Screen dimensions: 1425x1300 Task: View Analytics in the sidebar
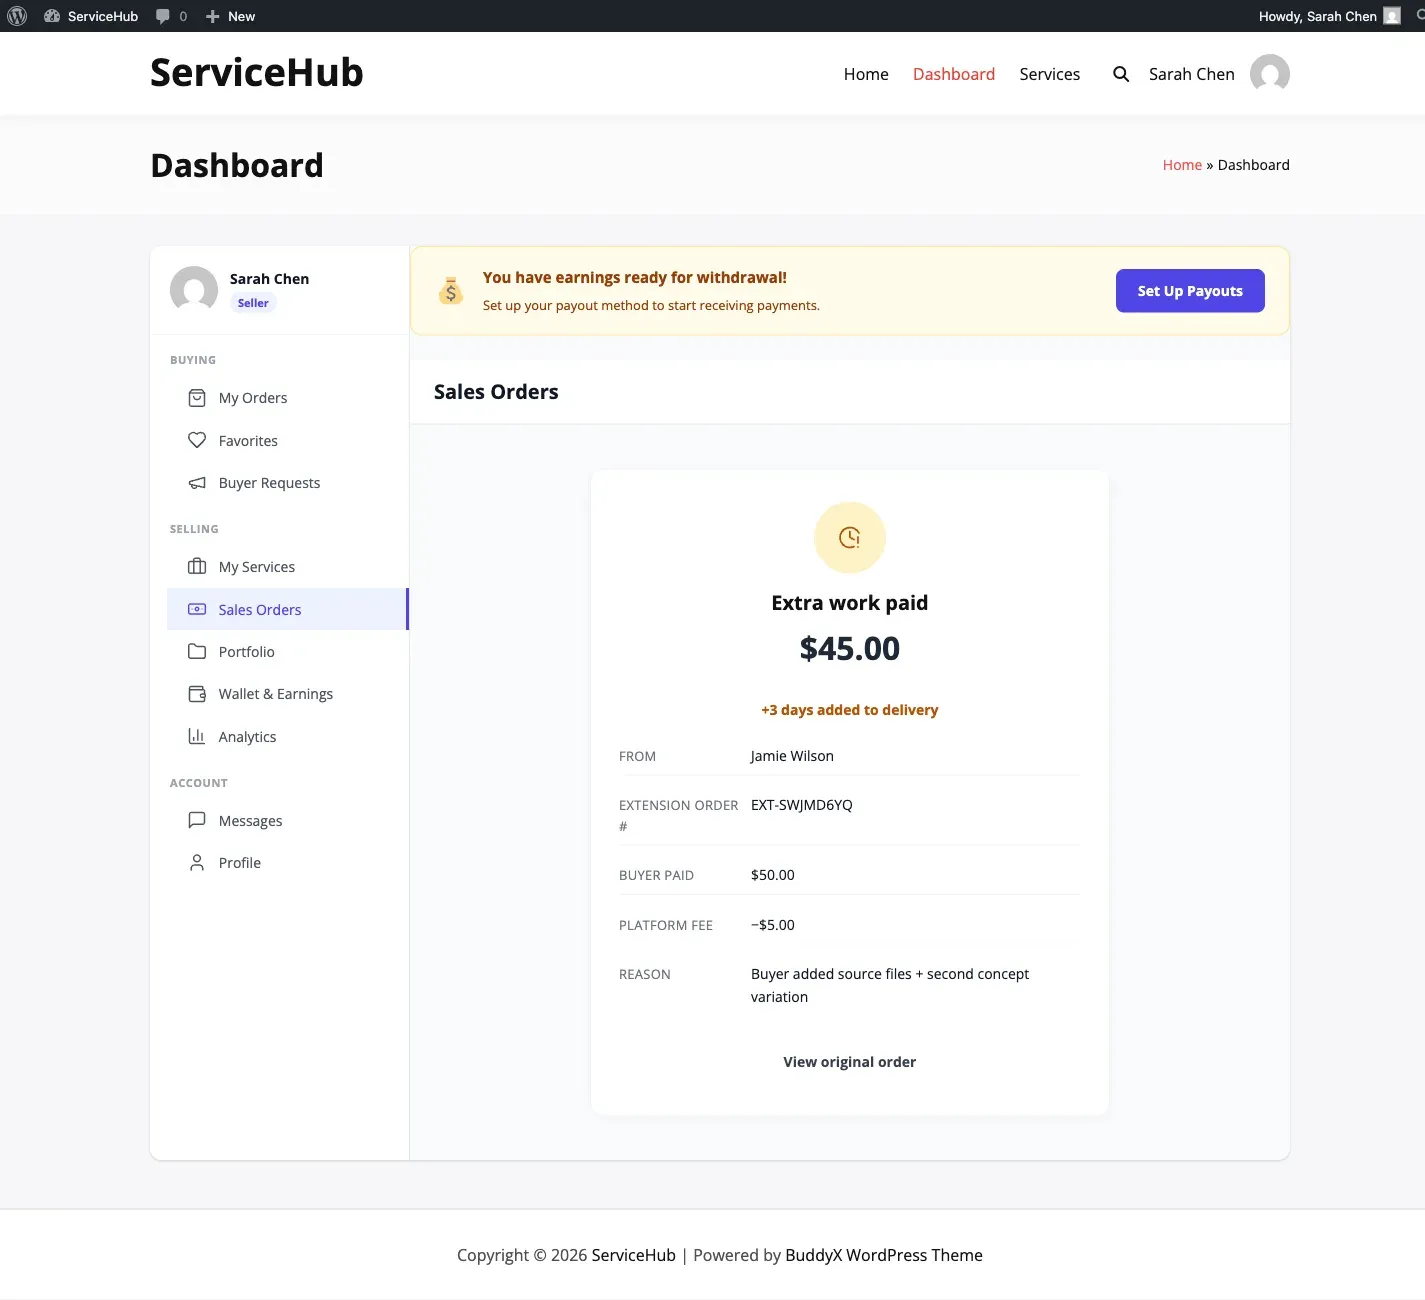(288, 736)
